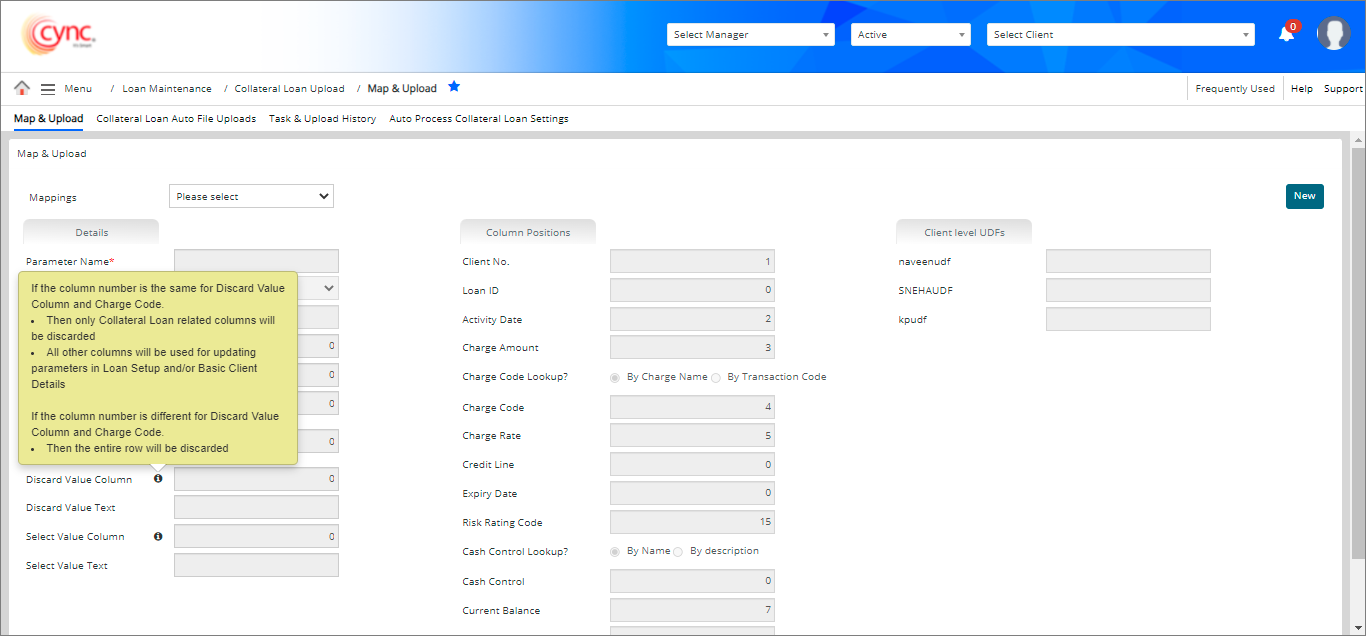Viewport: 1366px width, 636px height.
Task: Switch to Task & Upload History tab
Action: coord(322,119)
